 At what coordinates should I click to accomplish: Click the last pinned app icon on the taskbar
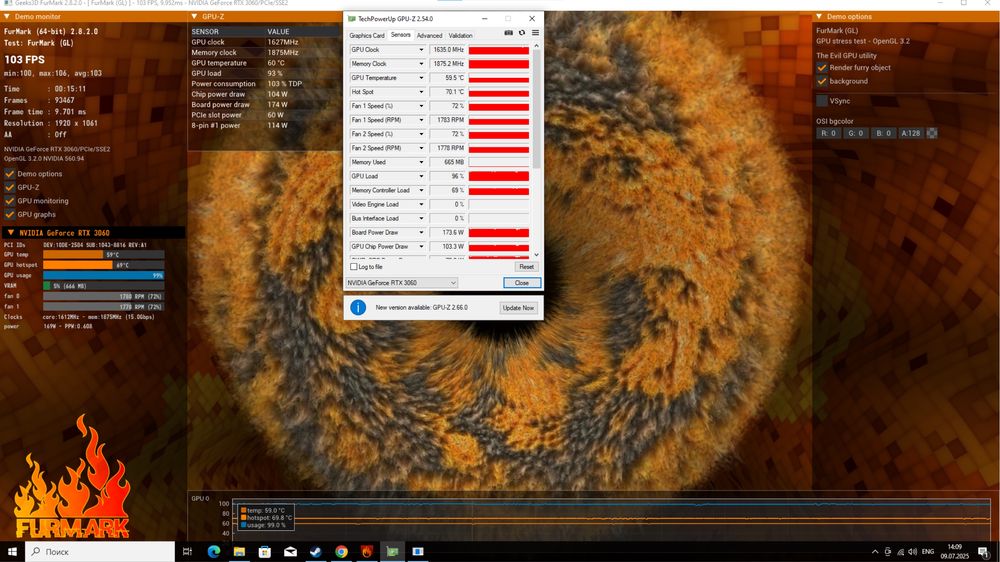[x=418, y=551]
